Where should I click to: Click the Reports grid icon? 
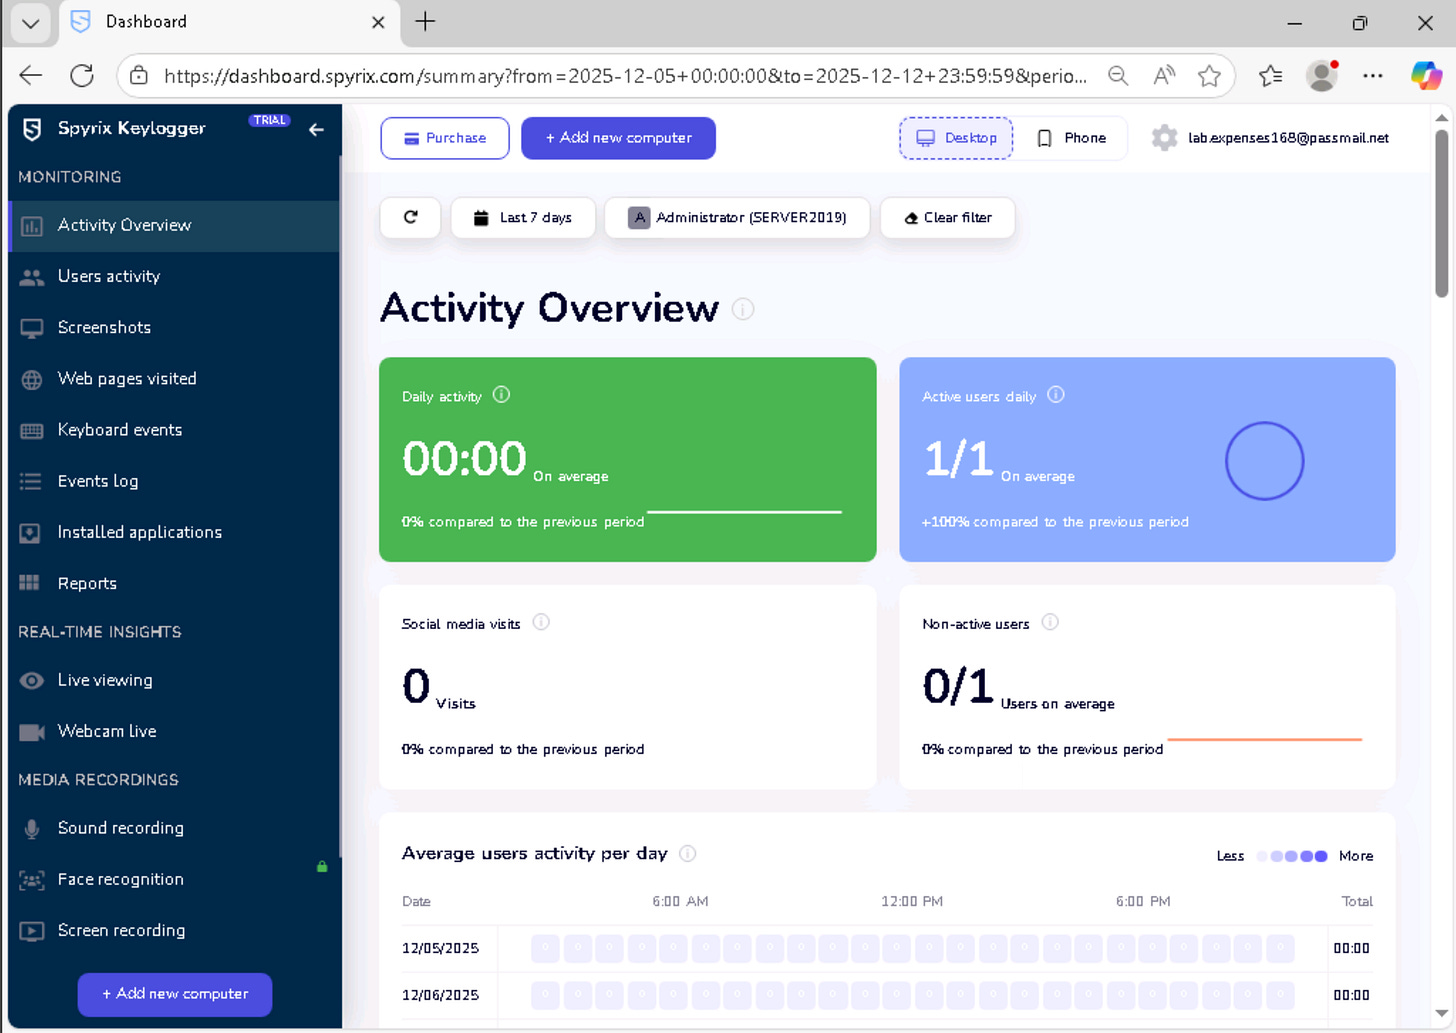coord(31,583)
